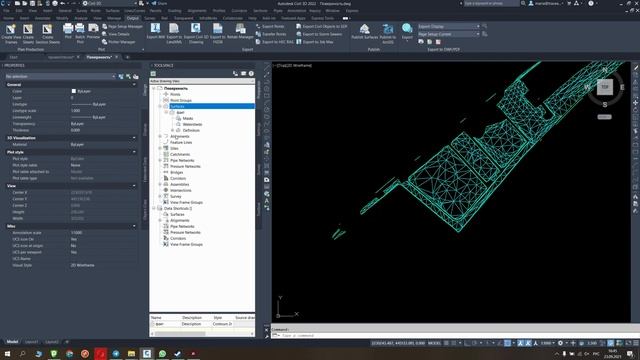Collapse the View properties section
640x360 pixels.
tap(134, 186)
